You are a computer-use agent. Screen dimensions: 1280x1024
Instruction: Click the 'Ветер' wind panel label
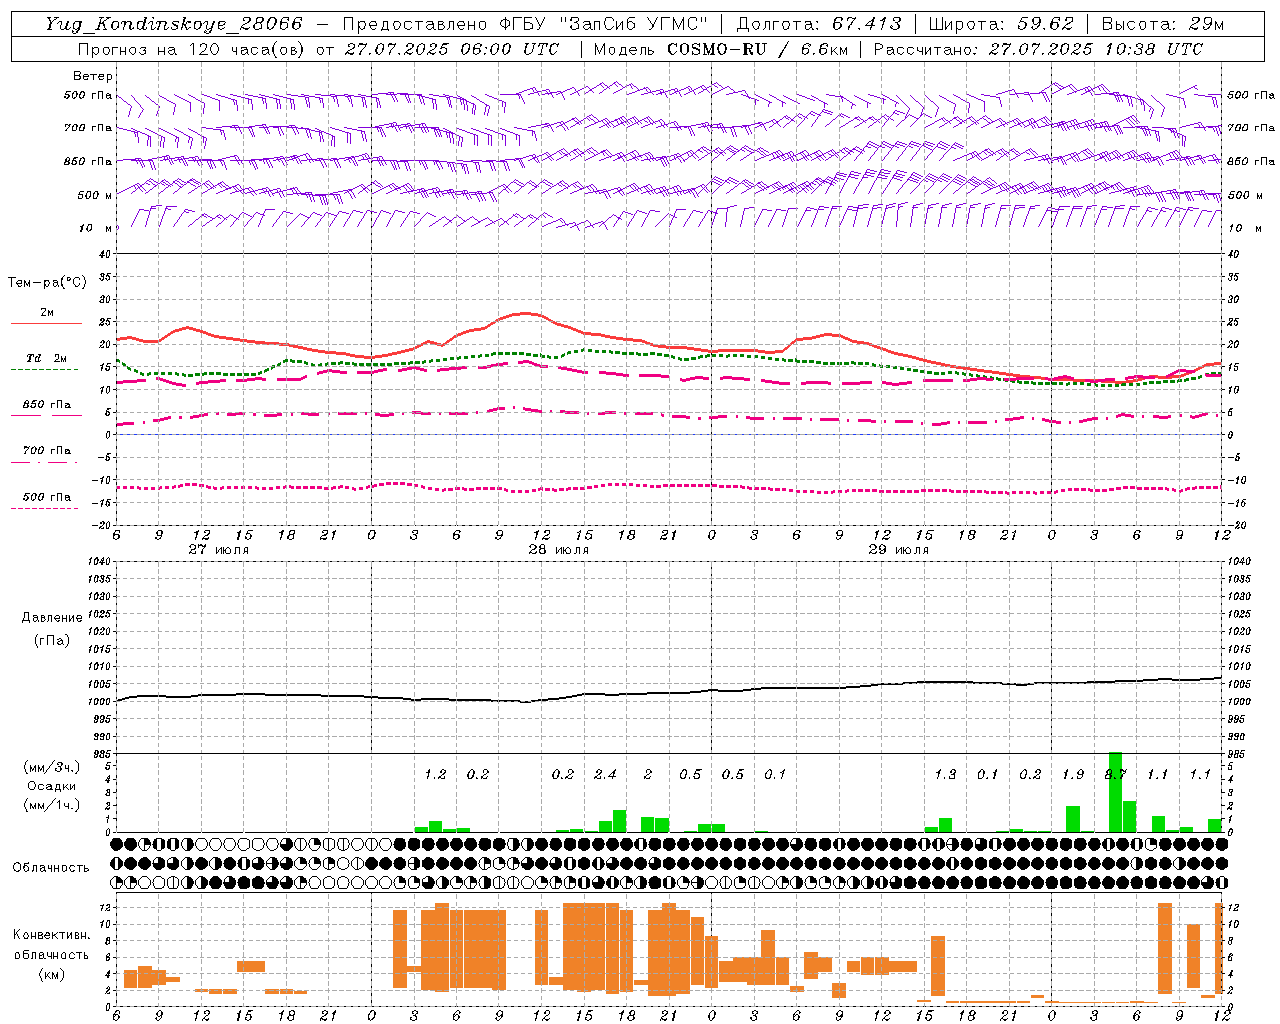[x=93, y=76]
